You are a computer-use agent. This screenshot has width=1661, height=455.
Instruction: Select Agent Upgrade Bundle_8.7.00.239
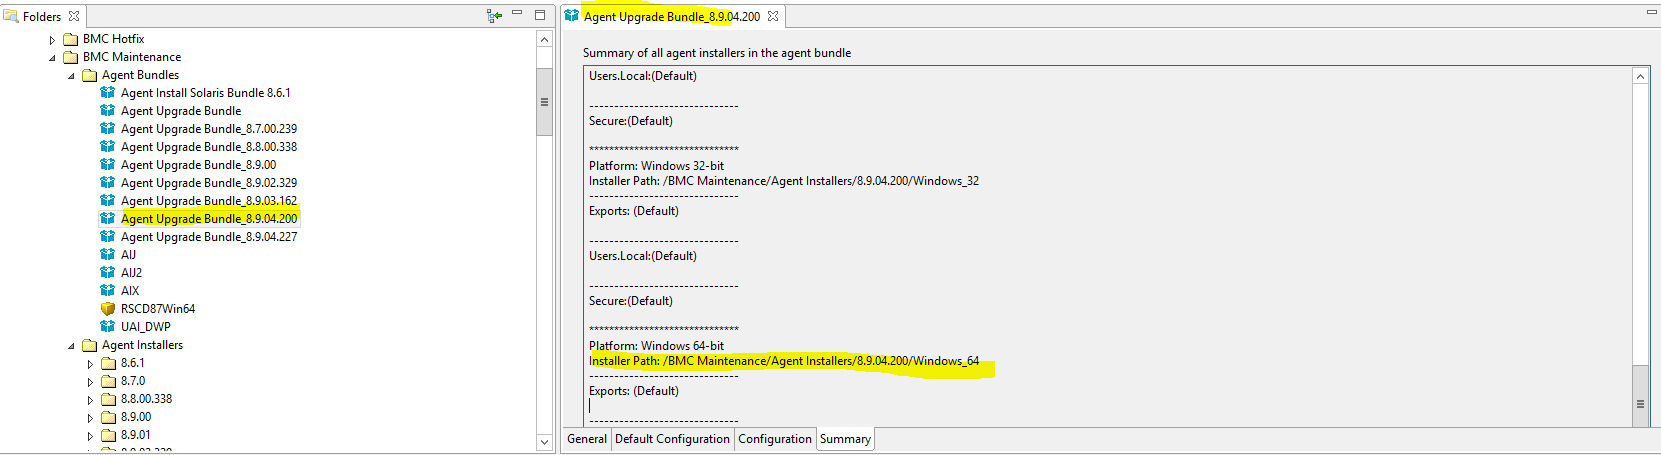click(x=209, y=129)
